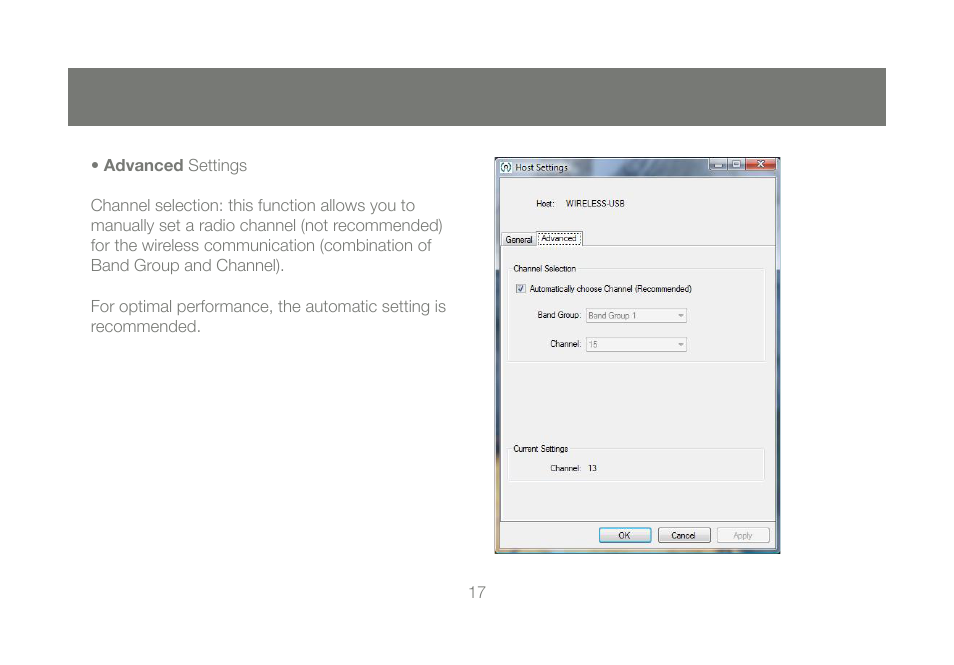This screenshot has width=954, height=665.
Task: Close the Host Settings window
Action: point(761,164)
